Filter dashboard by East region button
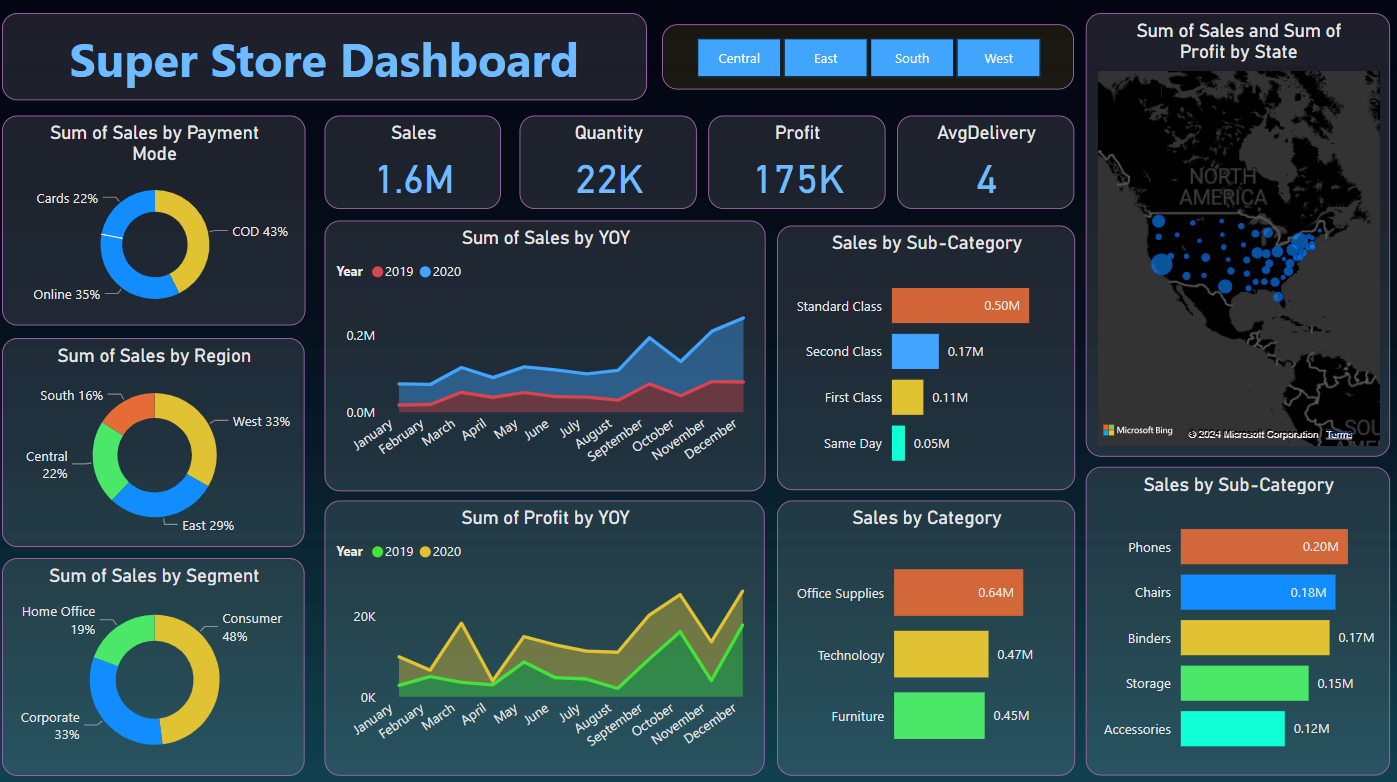 pos(825,58)
